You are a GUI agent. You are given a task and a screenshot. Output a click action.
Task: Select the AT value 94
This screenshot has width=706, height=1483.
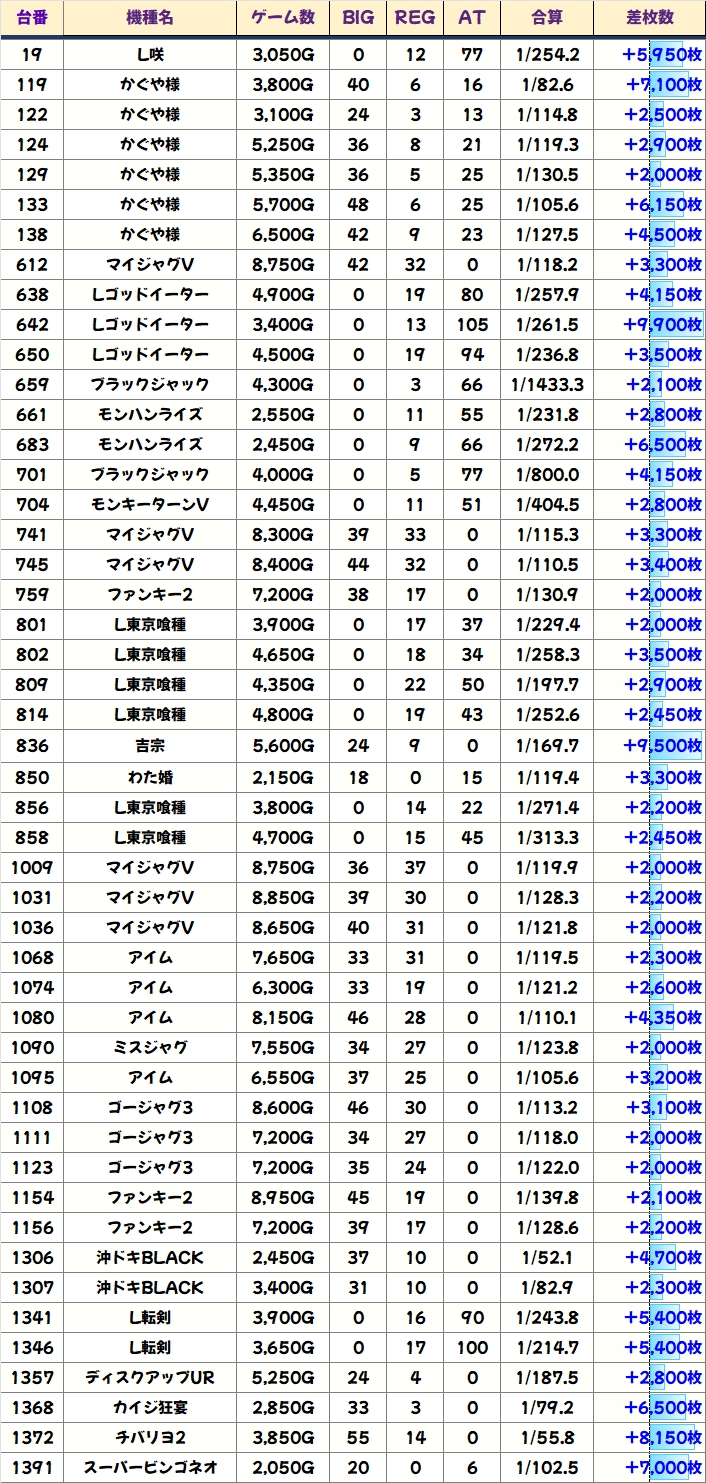click(x=472, y=355)
